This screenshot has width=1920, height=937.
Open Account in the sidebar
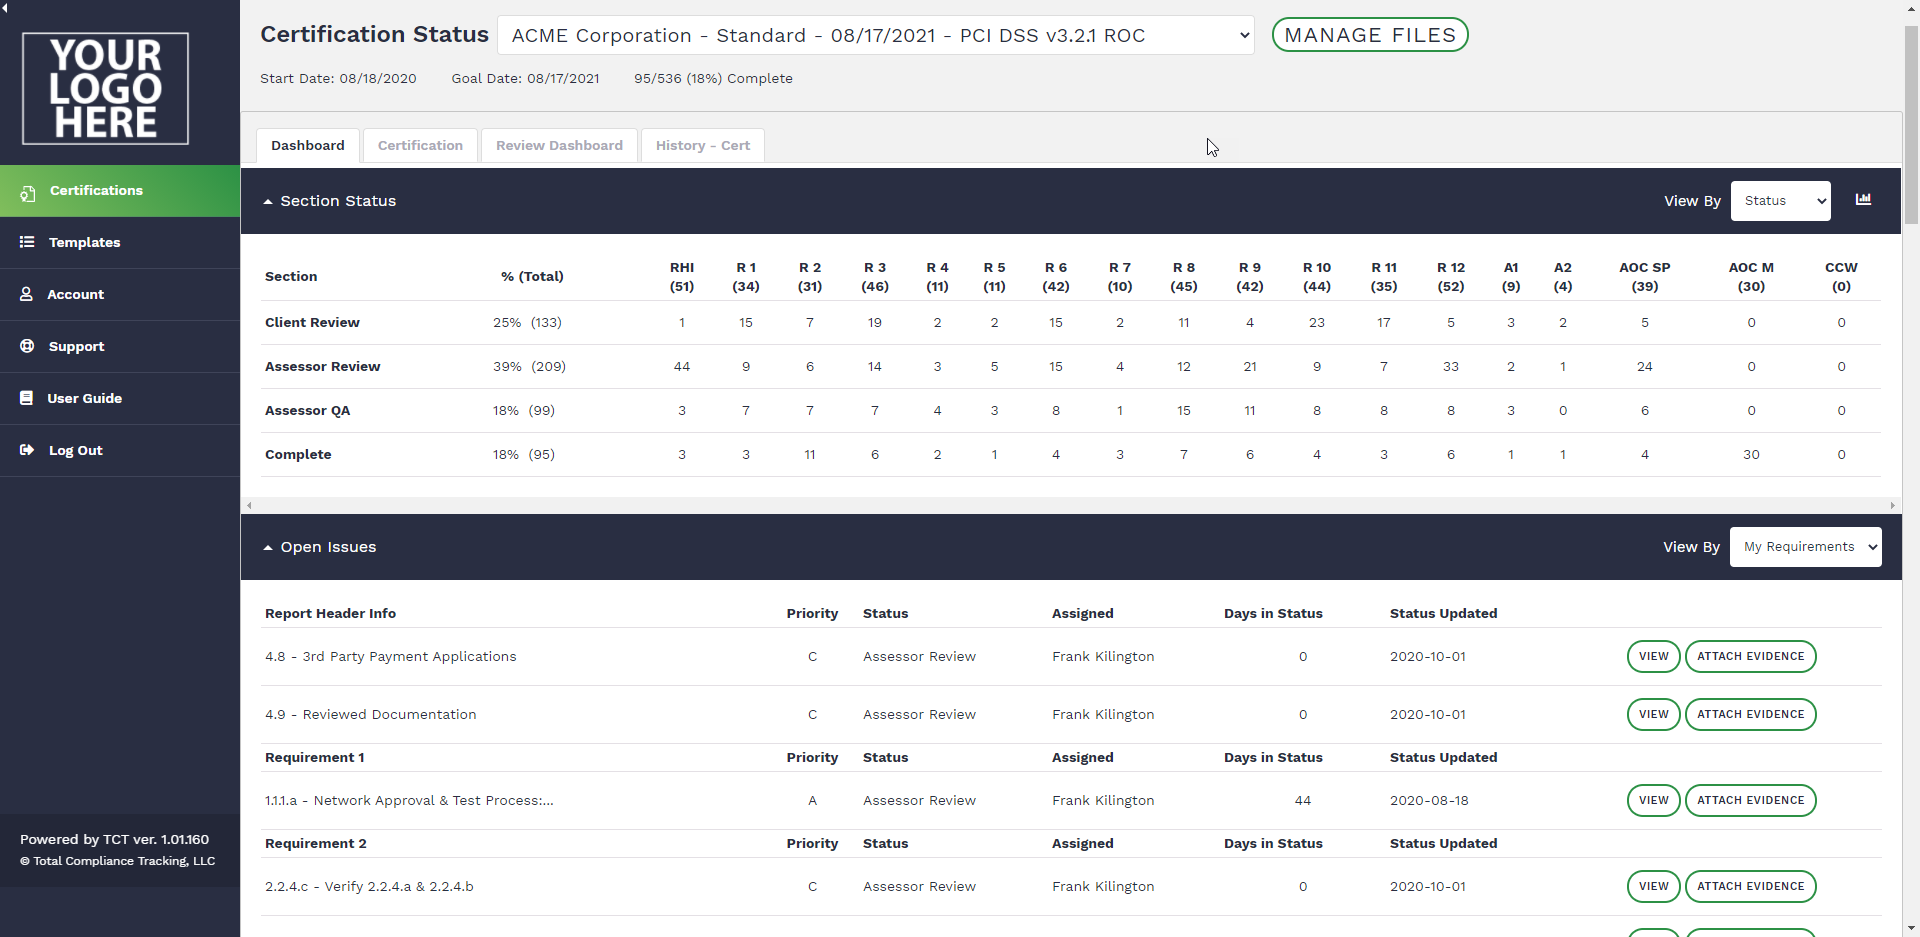click(120, 294)
